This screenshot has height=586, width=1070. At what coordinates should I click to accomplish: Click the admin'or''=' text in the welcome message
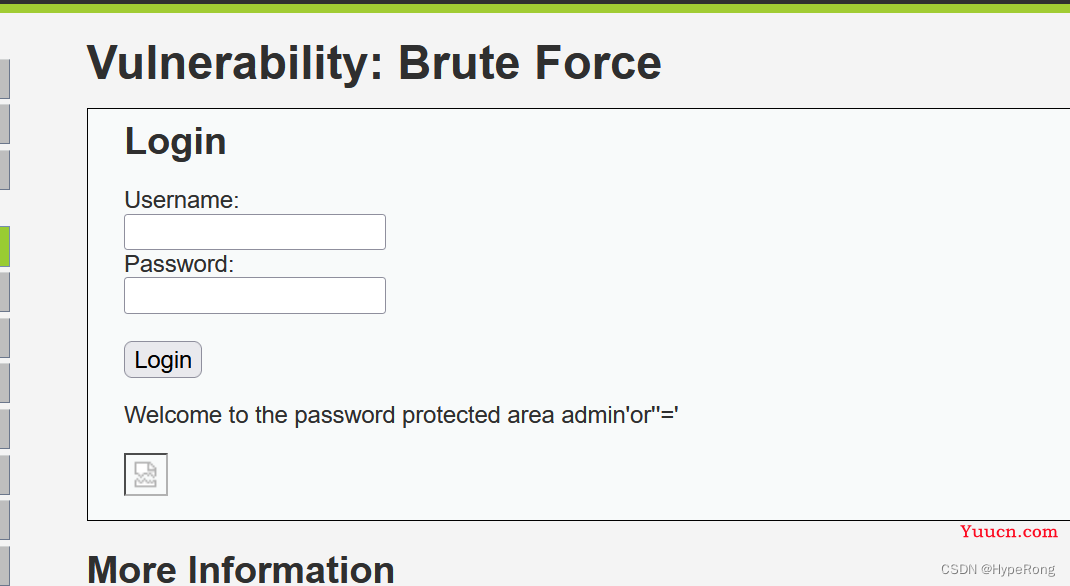[x=620, y=415]
